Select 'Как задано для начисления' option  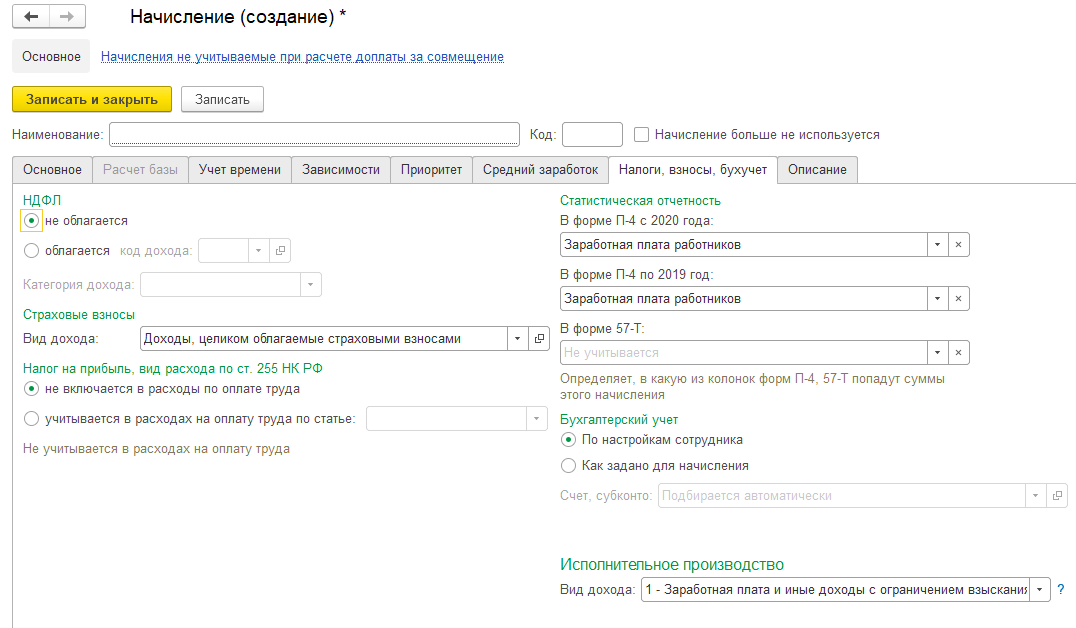click(x=569, y=465)
